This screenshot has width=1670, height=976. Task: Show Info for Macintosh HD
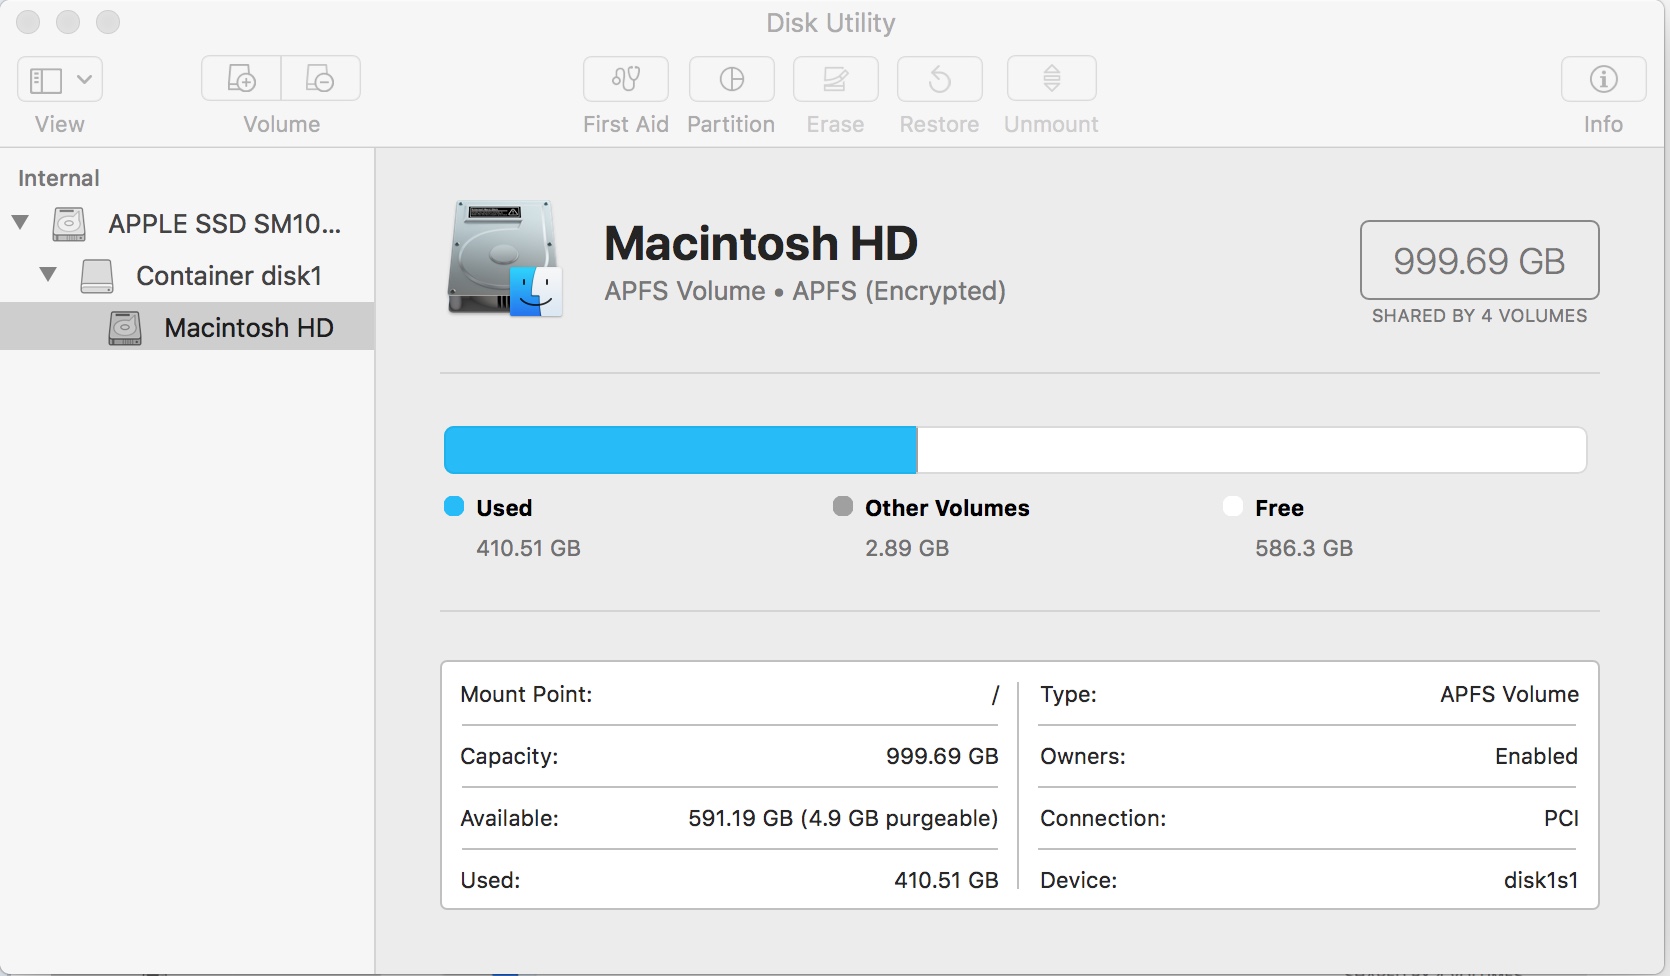pos(1604,79)
